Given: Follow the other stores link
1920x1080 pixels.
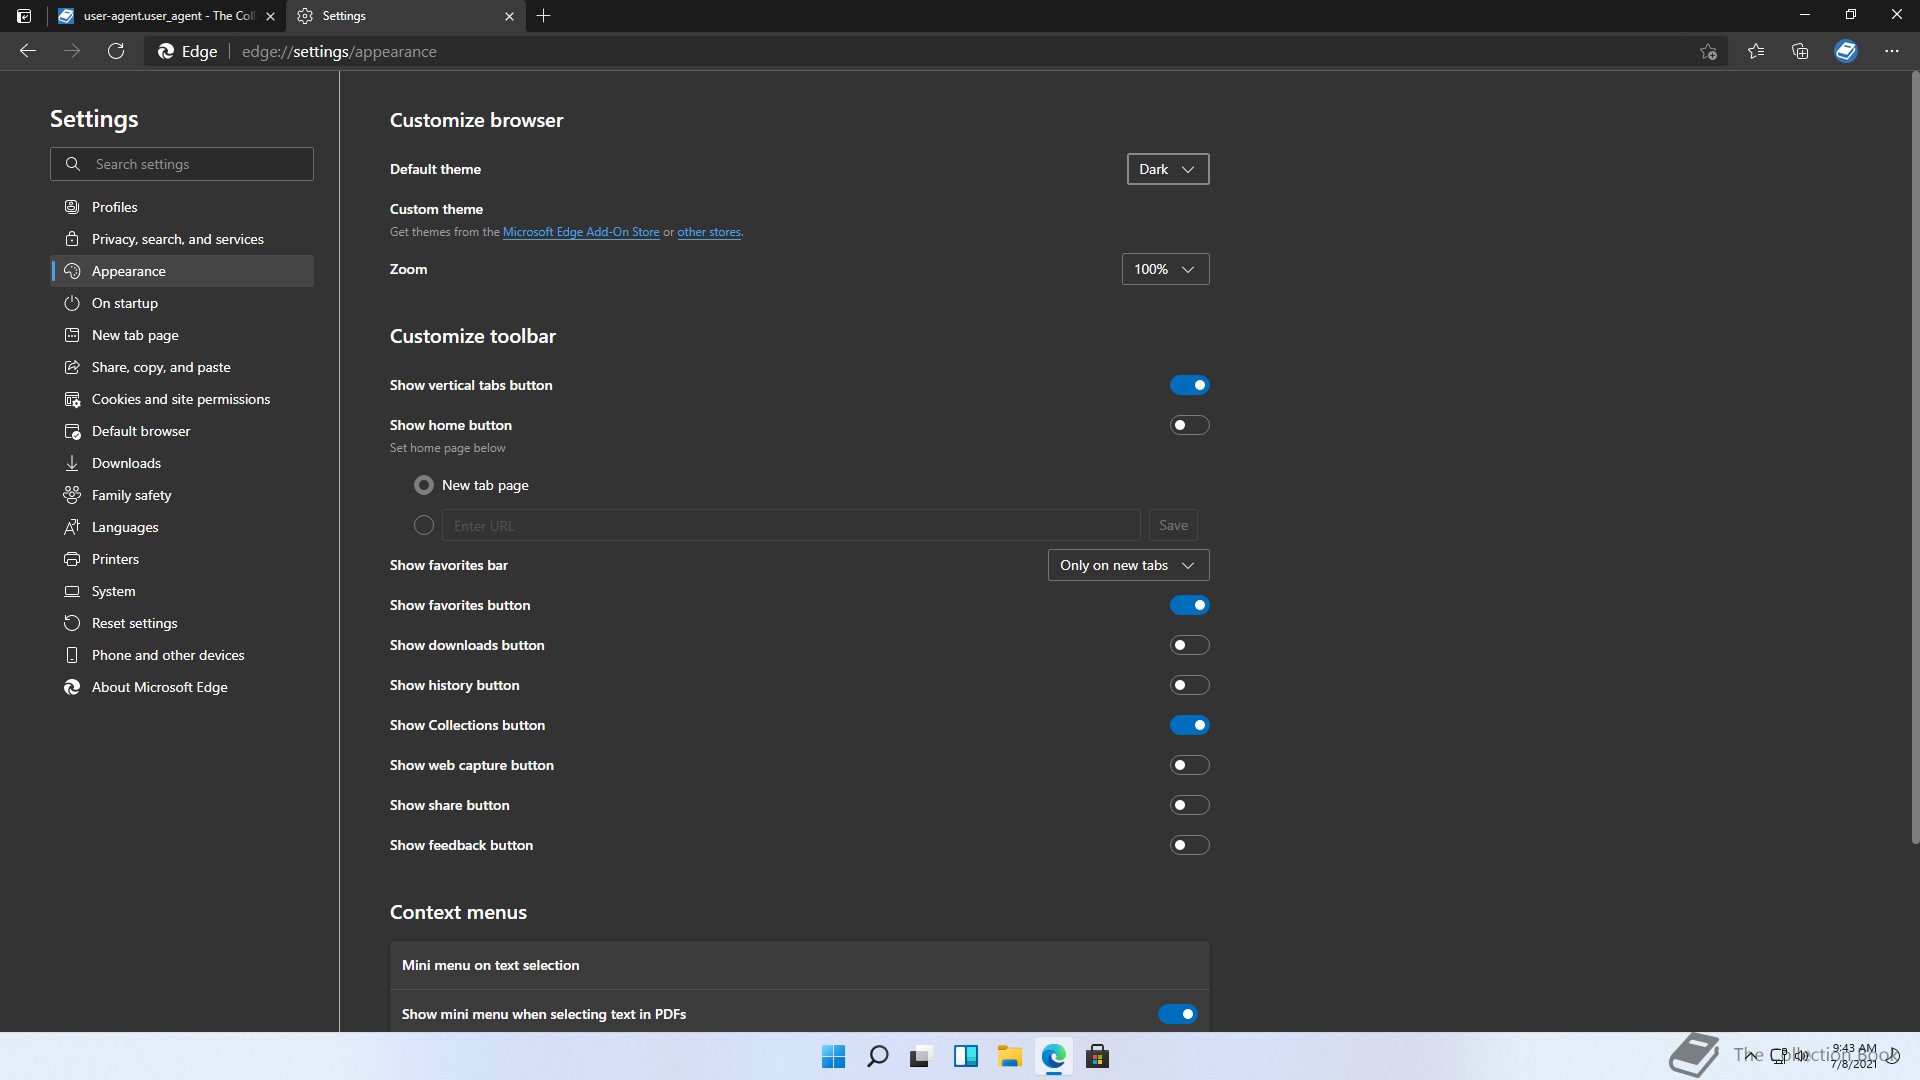Looking at the screenshot, I should [x=709, y=232].
